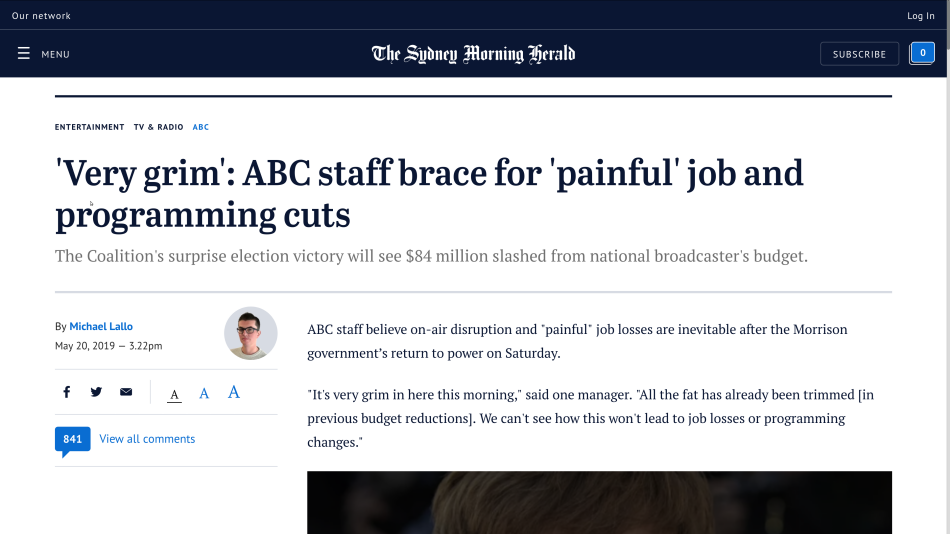The height and width of the screenshot is (534, 950).
Task: Click the quote paragraph 'It's very grim'
Action: coord(591,418)
